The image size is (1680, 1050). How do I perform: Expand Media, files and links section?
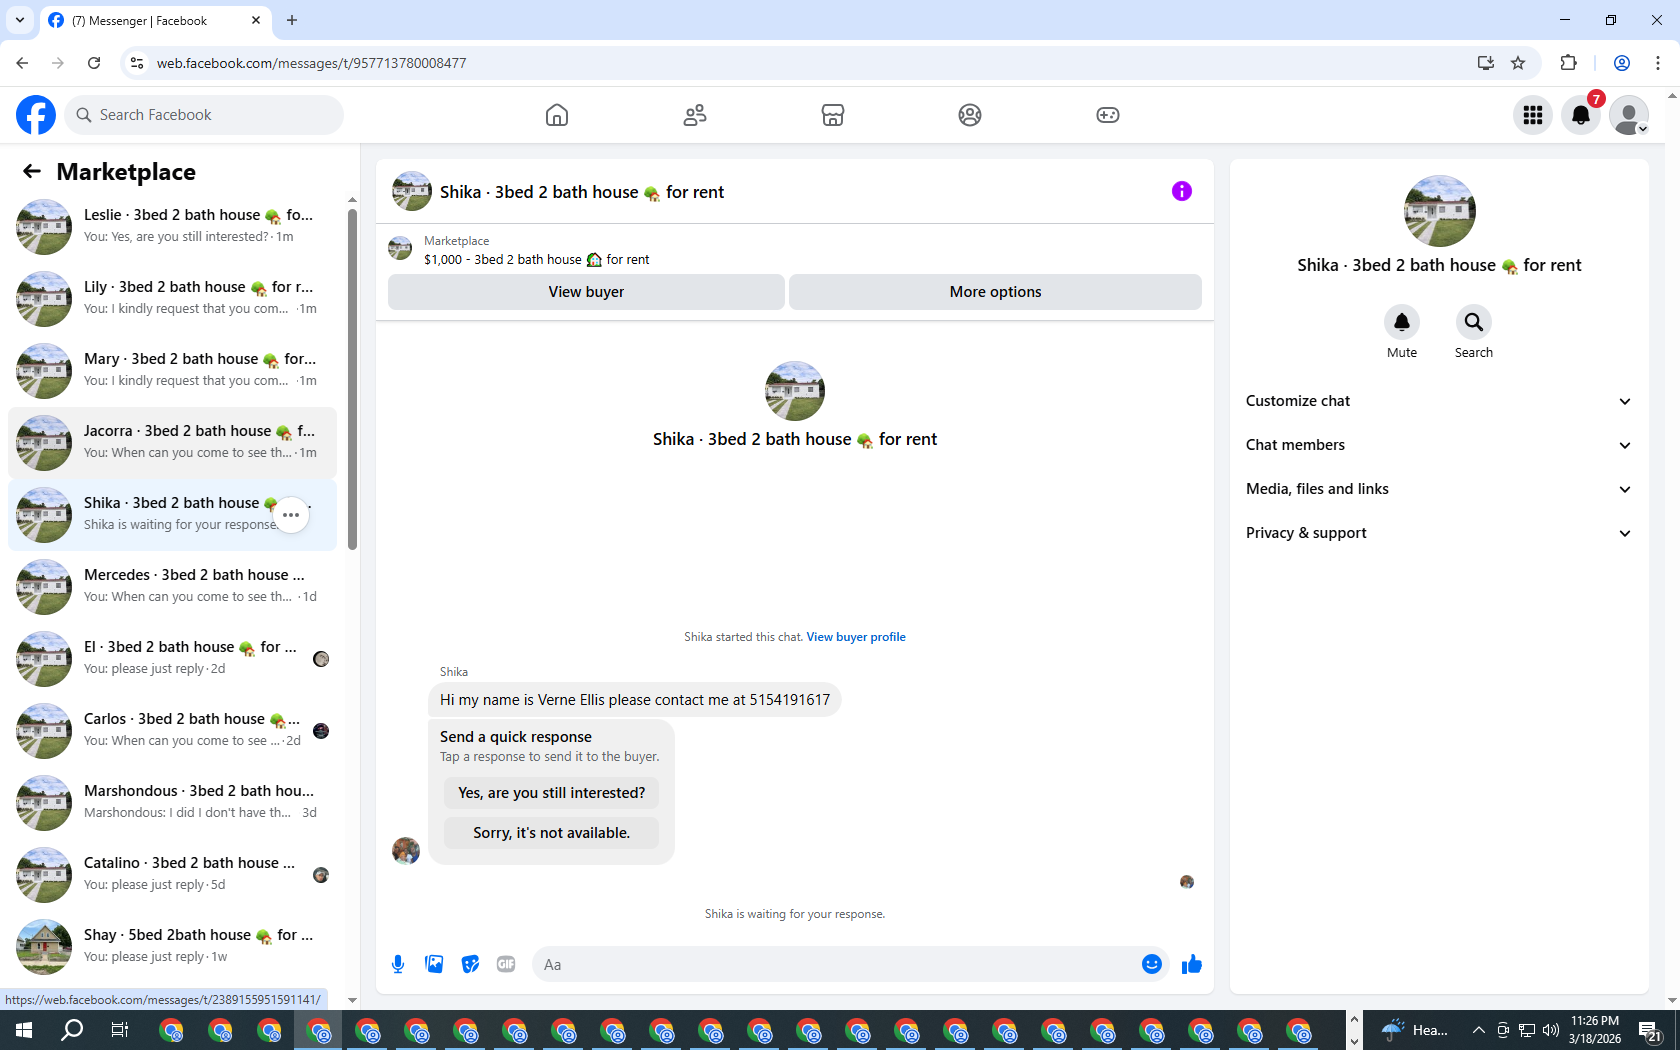(1439, 489)
